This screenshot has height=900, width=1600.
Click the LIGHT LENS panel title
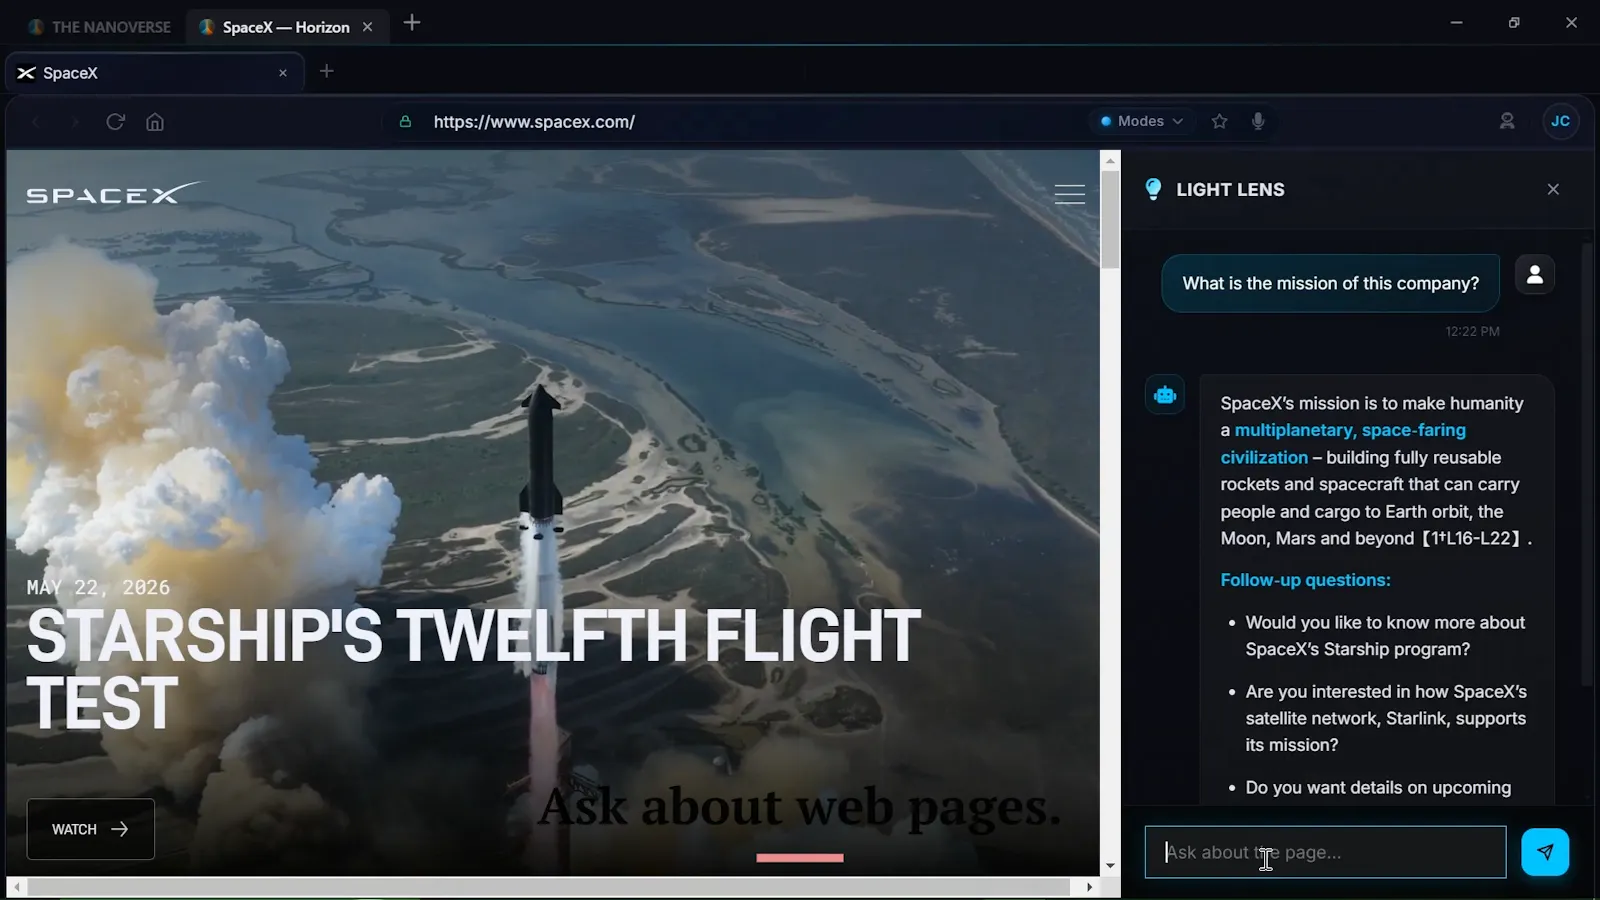[1230, 189]
